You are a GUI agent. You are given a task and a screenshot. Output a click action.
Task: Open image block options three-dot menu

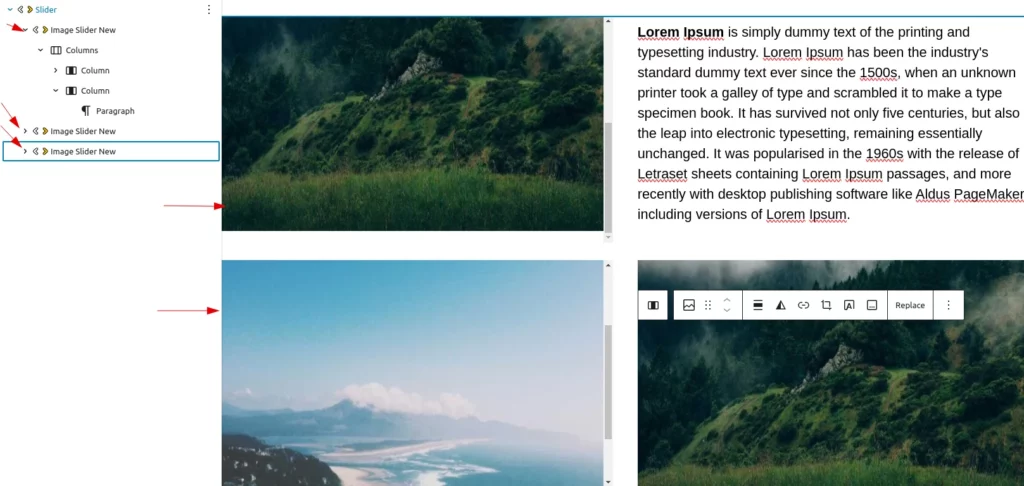click(948, 305)
